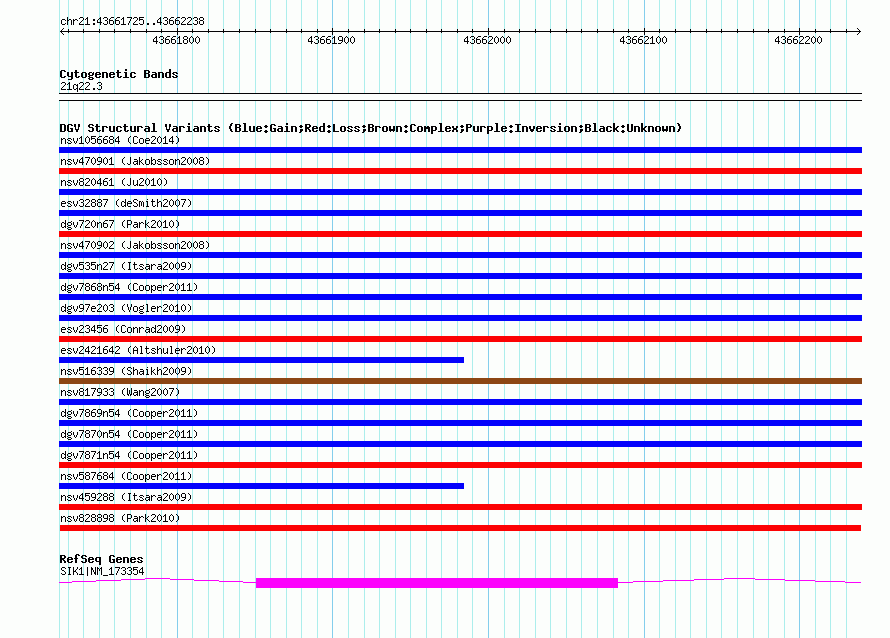
Task: Open variant label nsv1056684 (Coe2014)
Action: click(120, 140)
